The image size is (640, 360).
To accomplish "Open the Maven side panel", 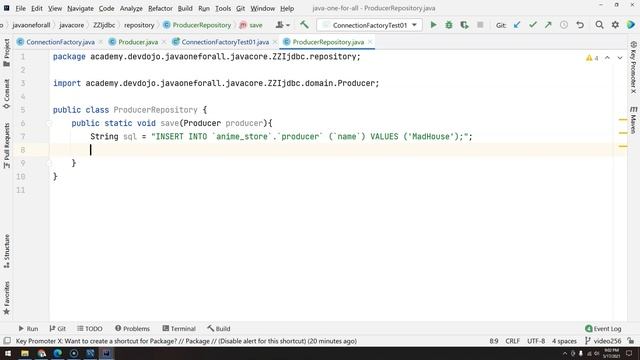I will pyautogui.click(x=633, y=120).
